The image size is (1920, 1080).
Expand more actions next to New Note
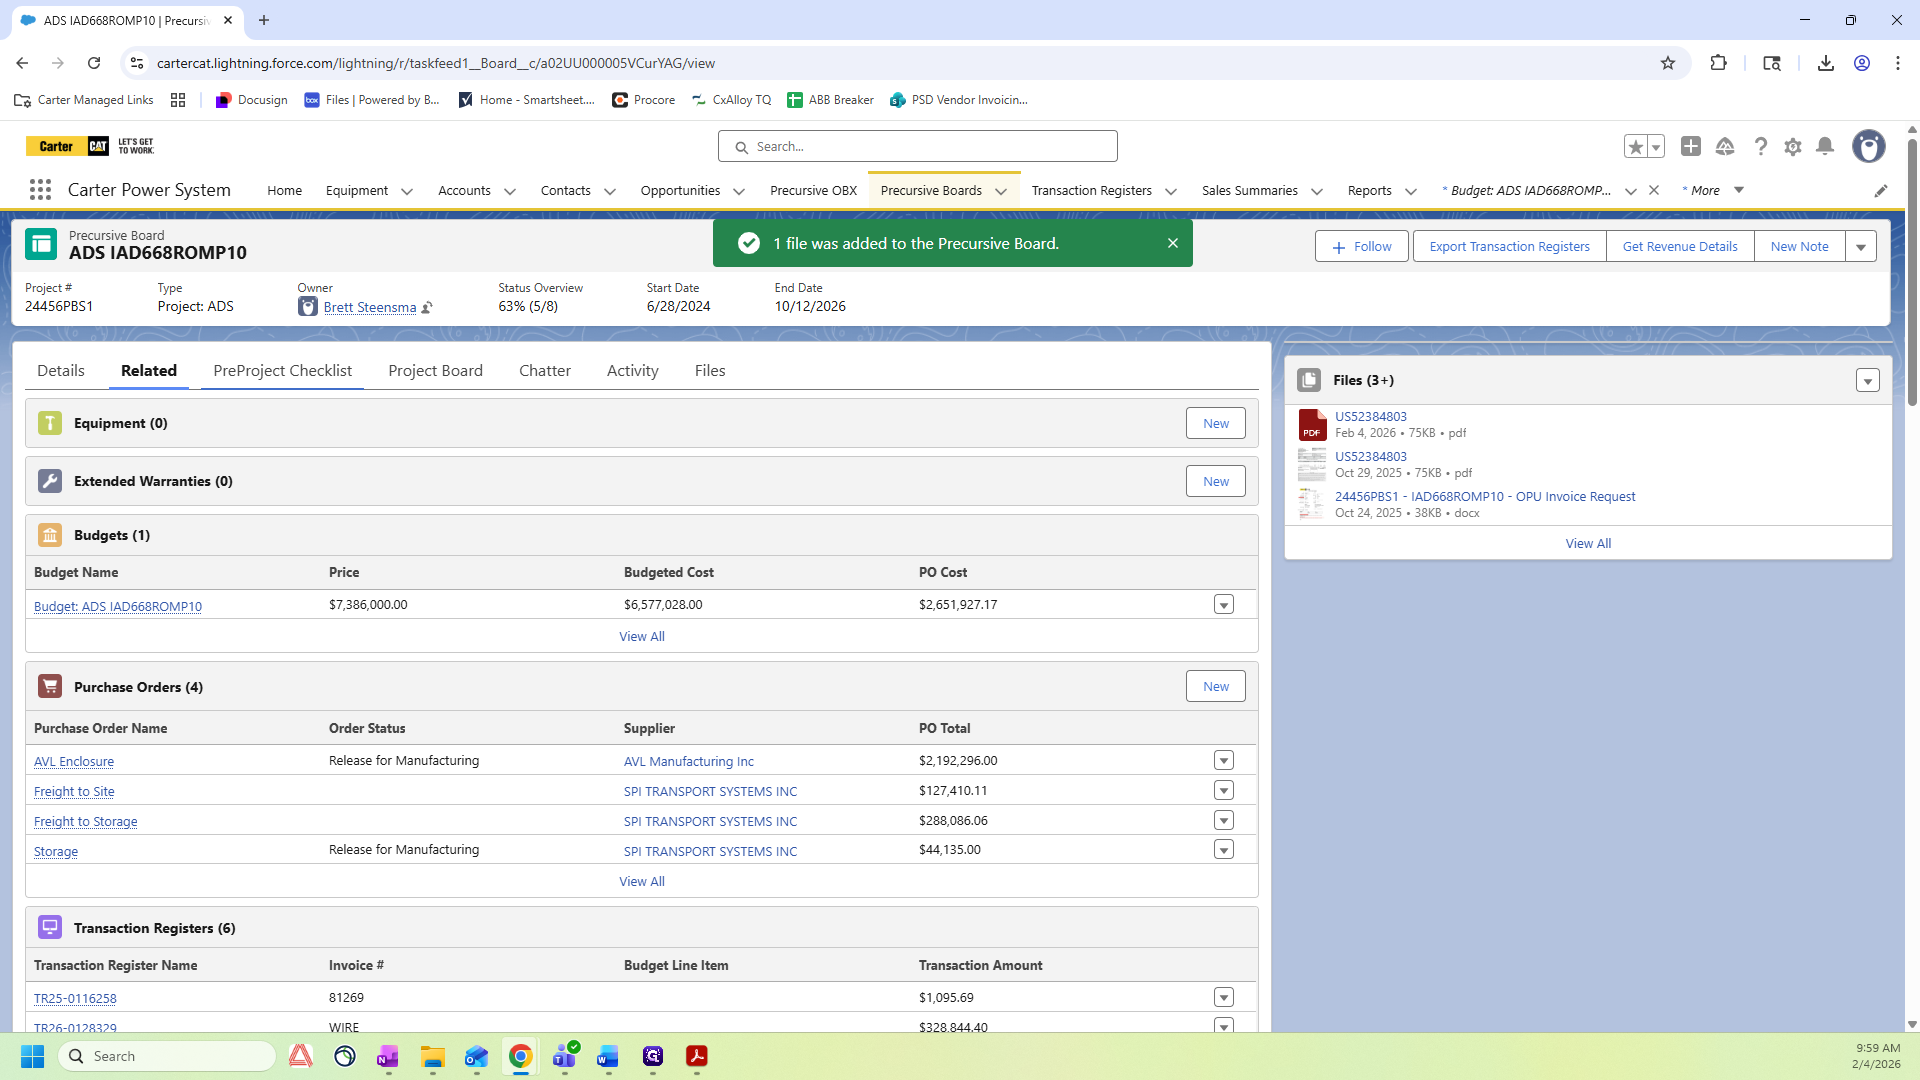tap(1861, 247)
